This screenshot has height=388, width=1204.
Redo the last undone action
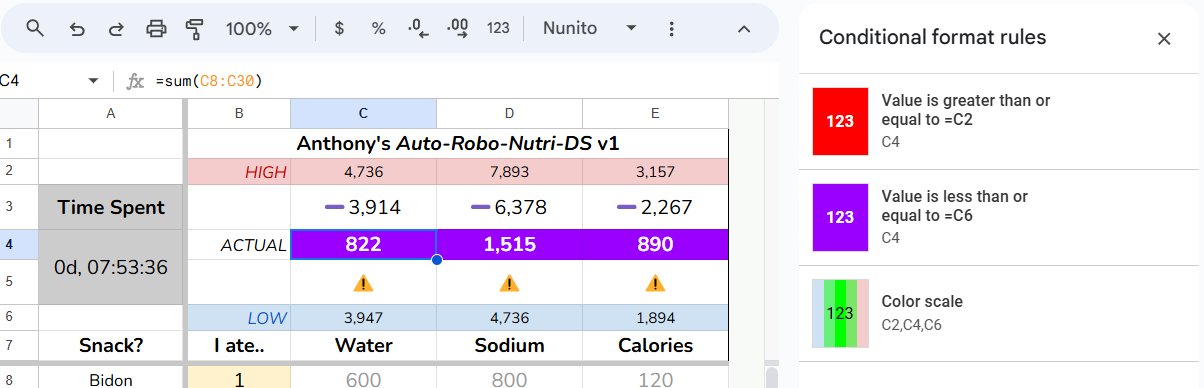[116, 28]
